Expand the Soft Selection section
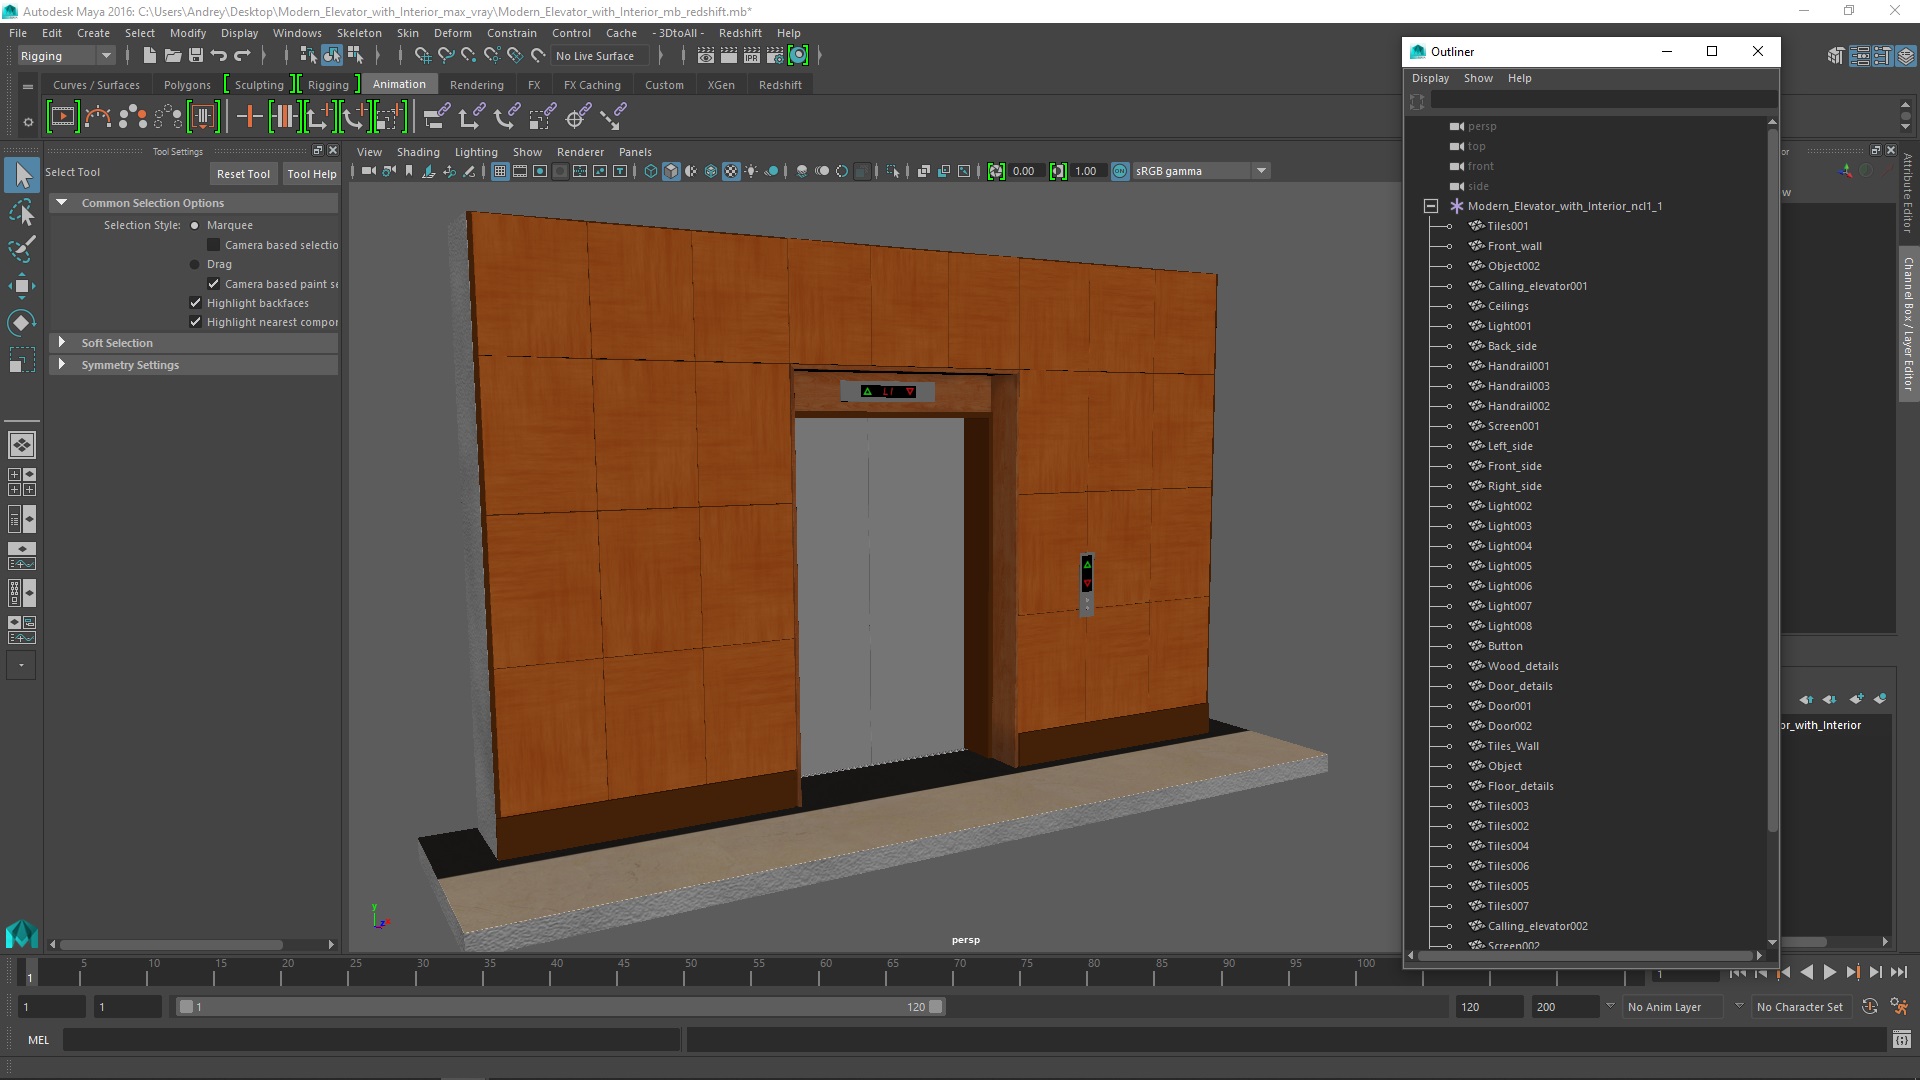Viewport: 1920px width, 1080px height. pyautogui.click(x=62, y=343)
